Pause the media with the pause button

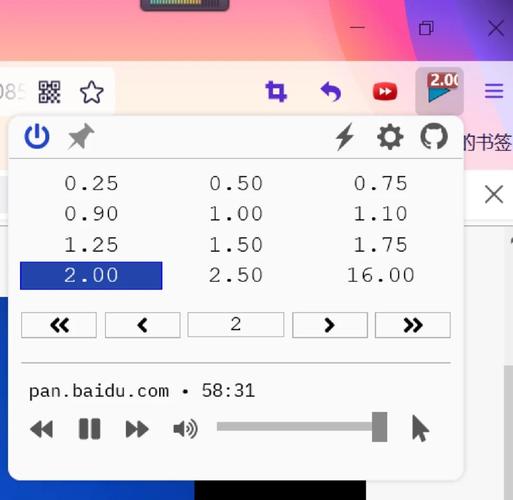90,429
